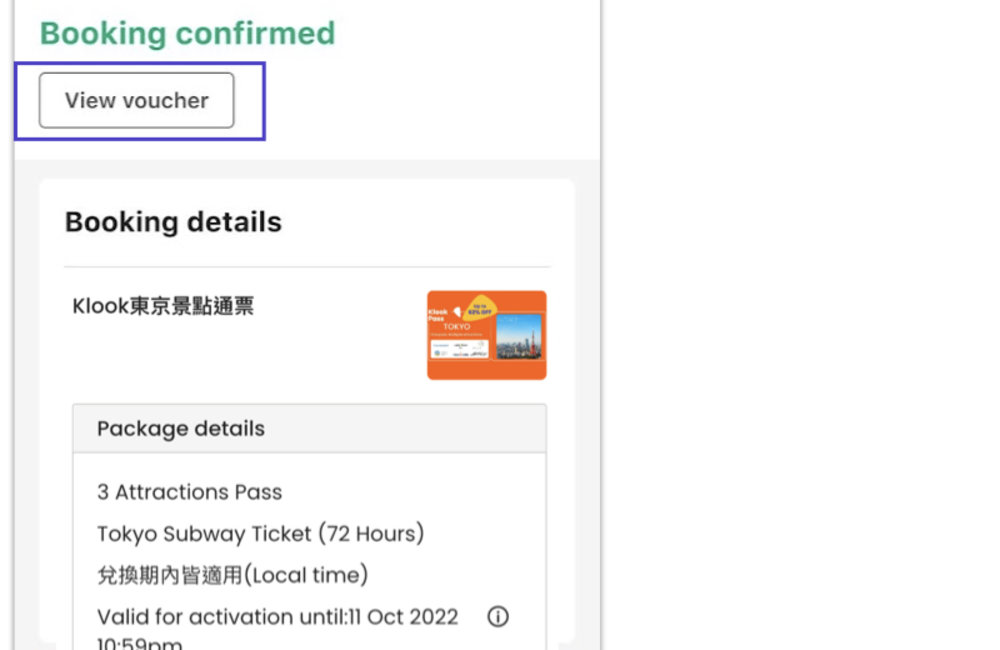The height and width of the screenshot is (650, 1000).
Task: Open the activation validity info icon
Action: 497,616
